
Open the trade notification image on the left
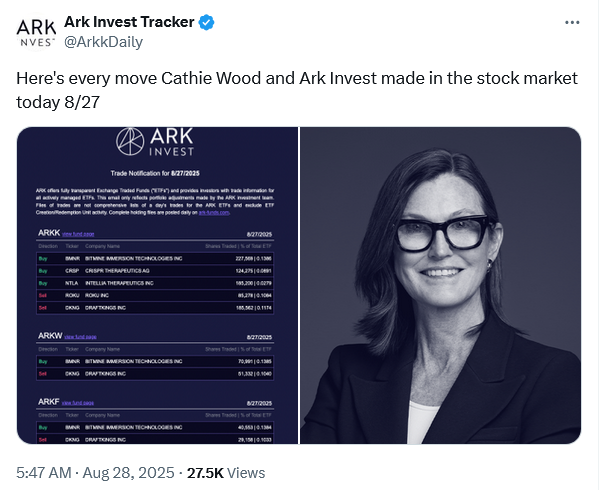click(x=157, y=285)
